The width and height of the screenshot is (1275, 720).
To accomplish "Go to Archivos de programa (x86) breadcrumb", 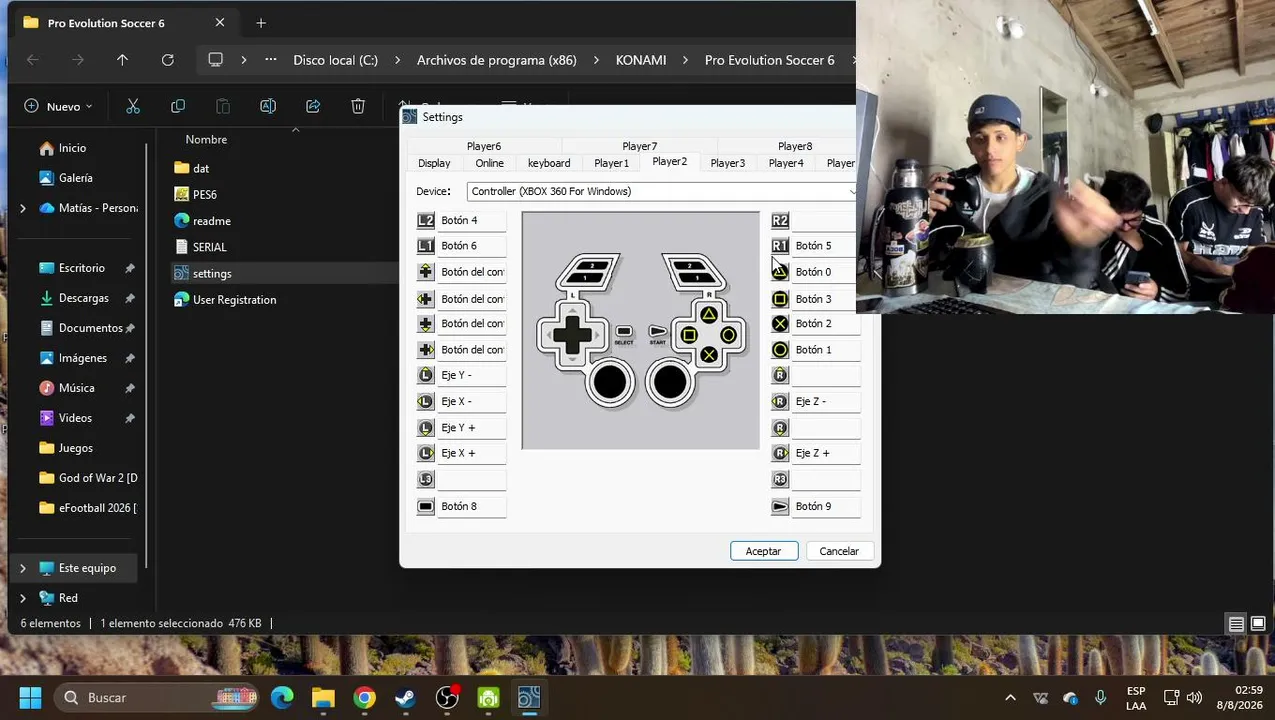I will click(x=497, y=60).
